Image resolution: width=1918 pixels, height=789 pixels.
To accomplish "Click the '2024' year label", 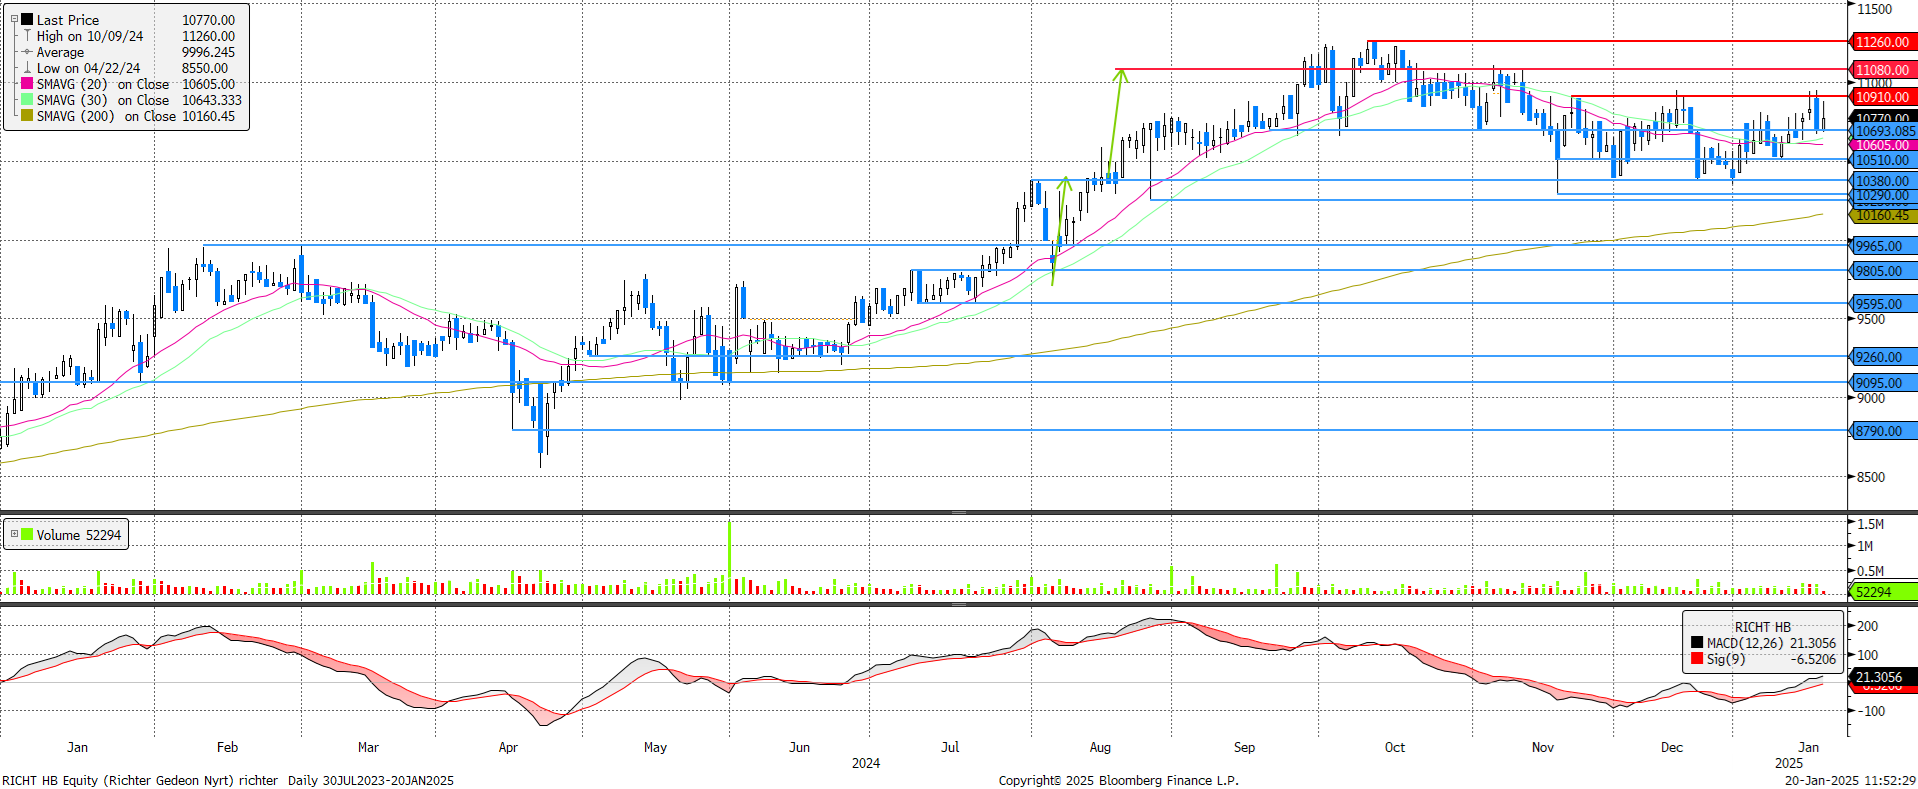I will point(866,763).
